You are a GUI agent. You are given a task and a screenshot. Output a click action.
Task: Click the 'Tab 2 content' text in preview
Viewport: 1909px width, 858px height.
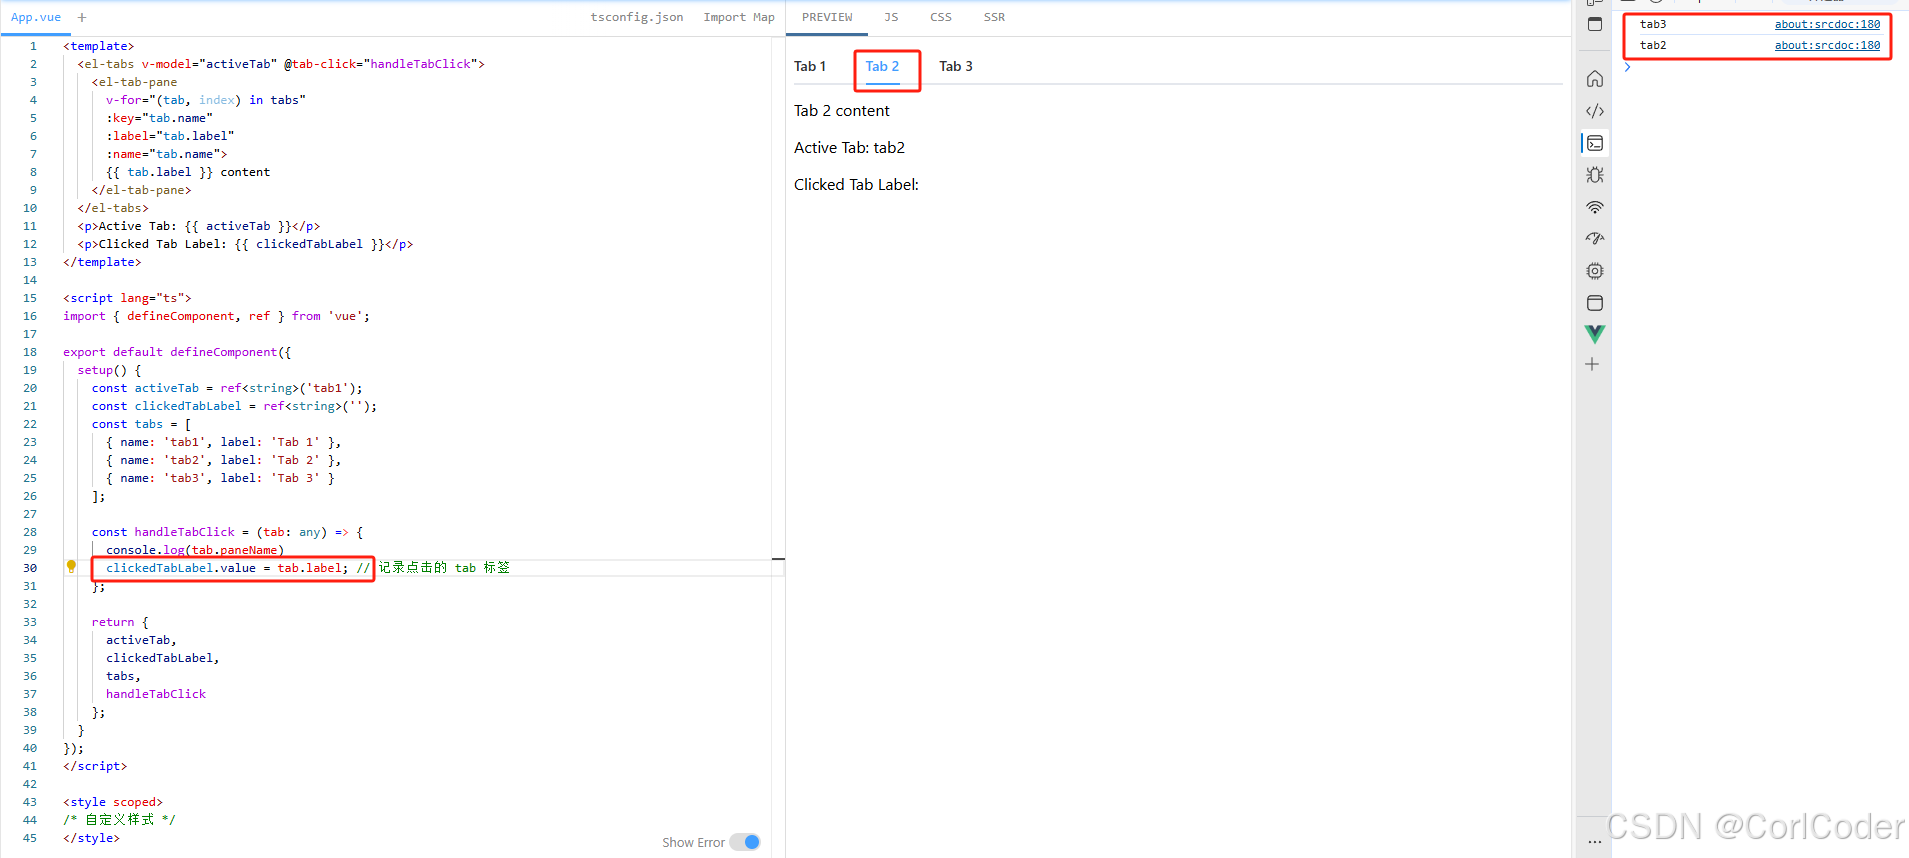[841, 111]
